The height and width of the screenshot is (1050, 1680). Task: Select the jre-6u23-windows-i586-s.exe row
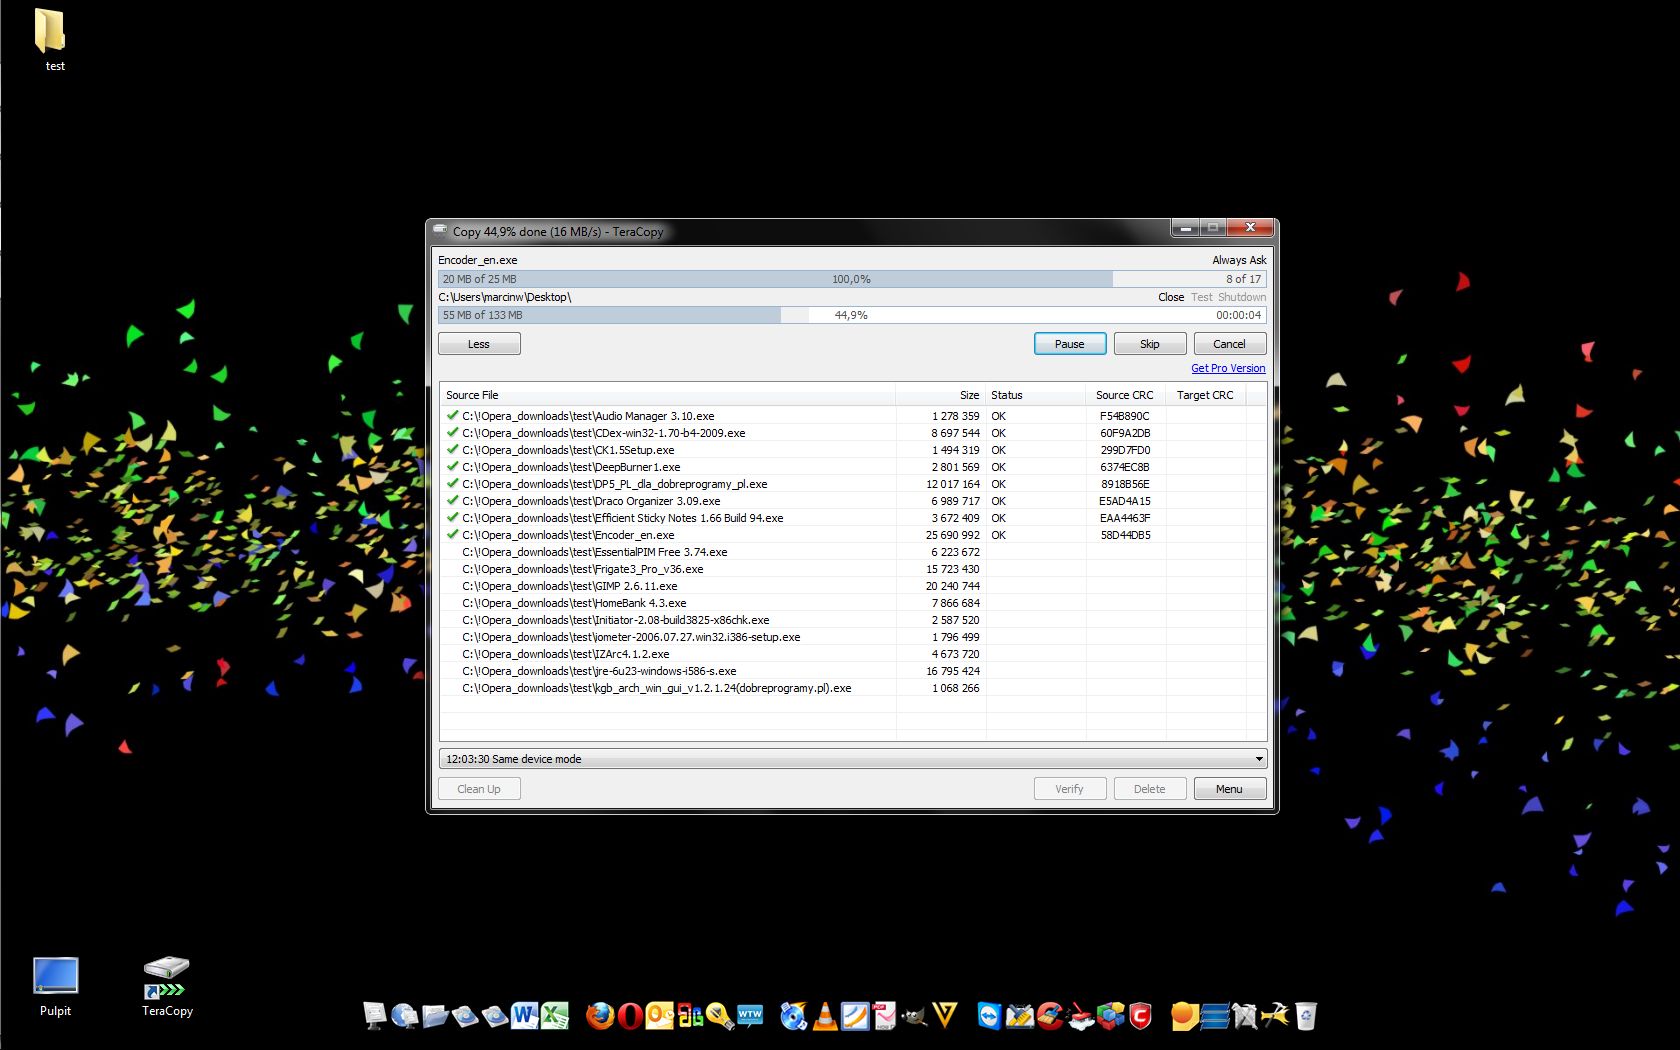pyautogui.click(x=852, y=671)
